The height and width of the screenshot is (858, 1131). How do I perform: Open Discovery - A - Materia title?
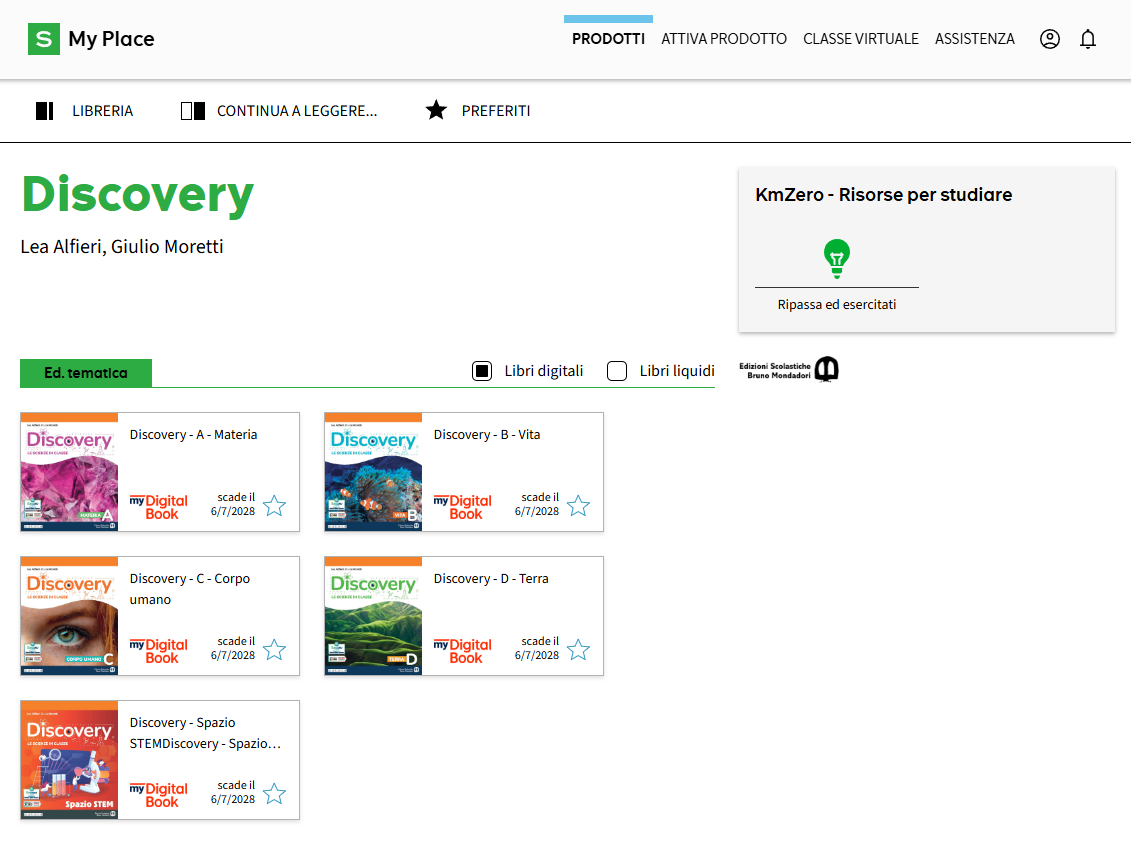pos(193,435)
